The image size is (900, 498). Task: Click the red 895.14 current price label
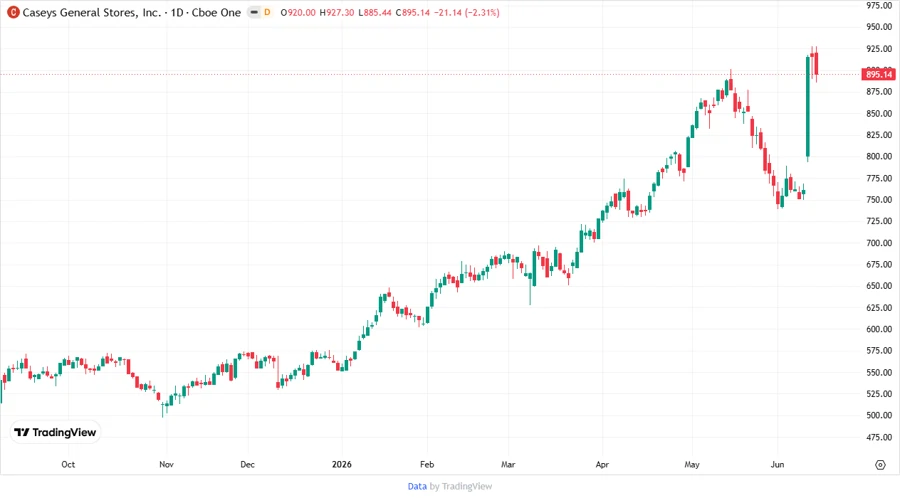click(878, 75)
